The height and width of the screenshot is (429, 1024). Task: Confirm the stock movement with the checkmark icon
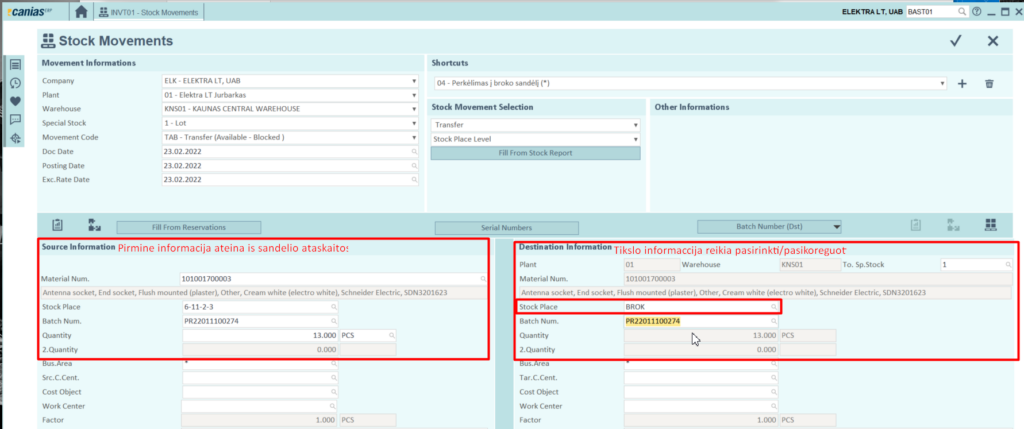(956, 41)
